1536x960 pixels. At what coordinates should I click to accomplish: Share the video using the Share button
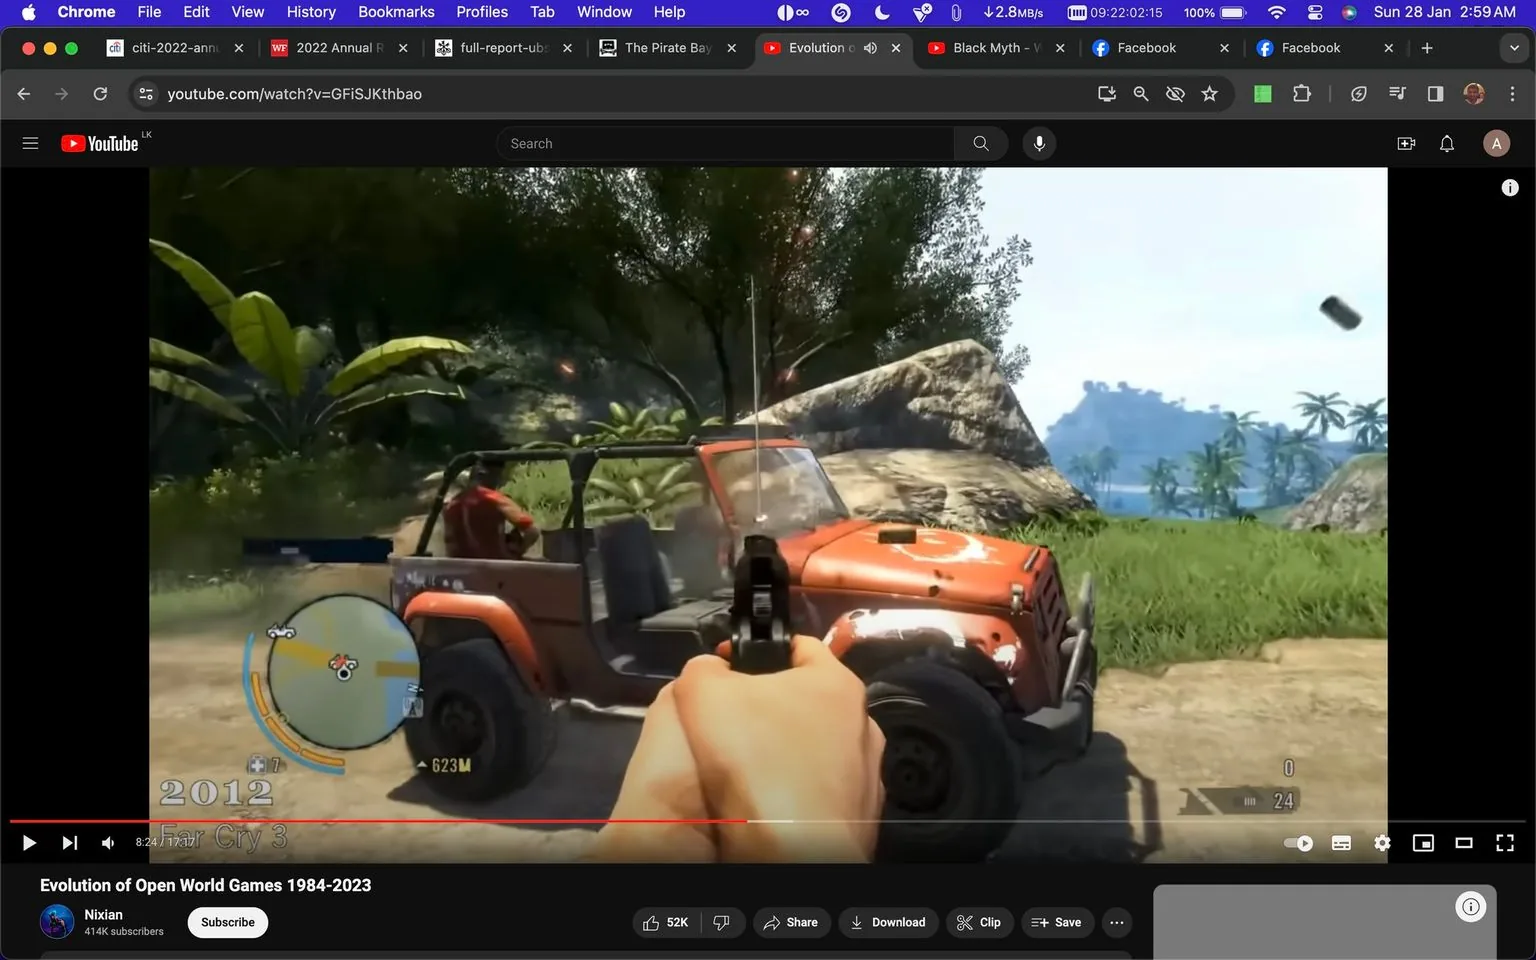tap(791, 922)
